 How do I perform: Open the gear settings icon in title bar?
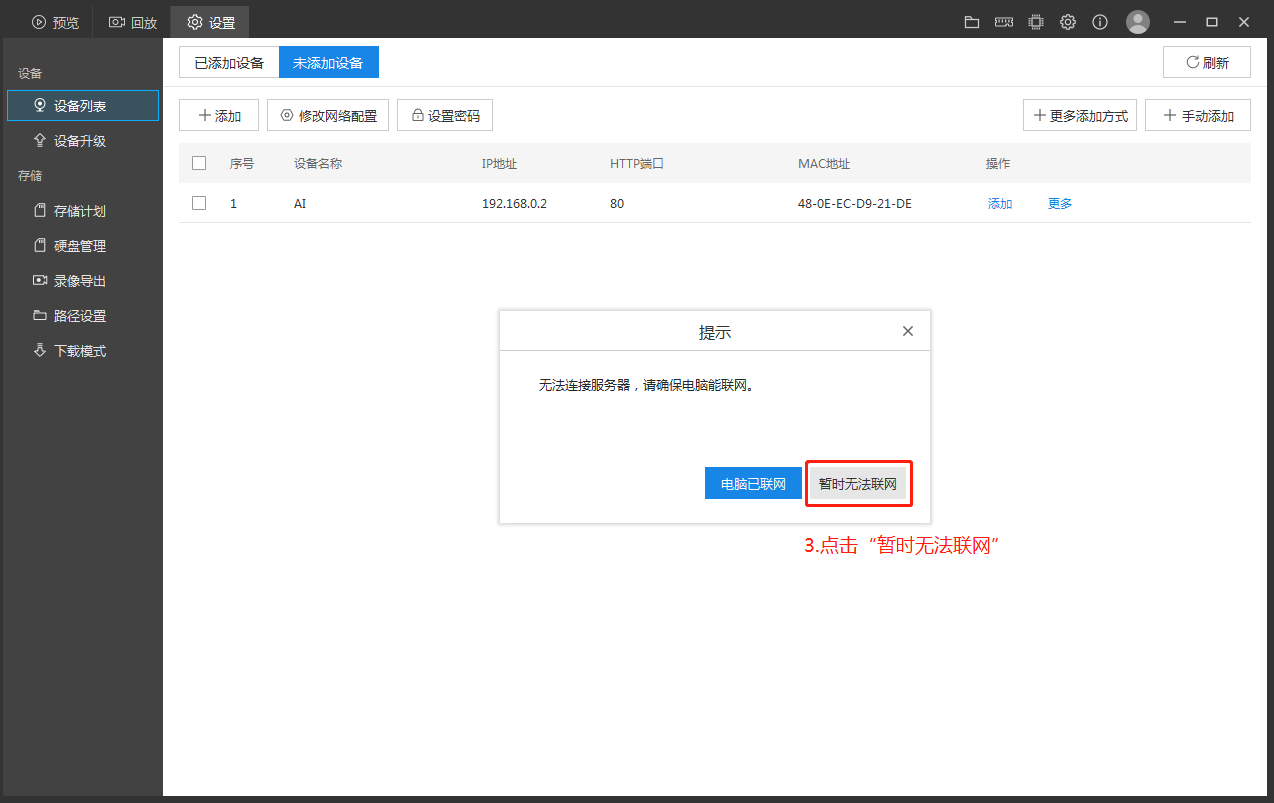[x=1068, y=22]
